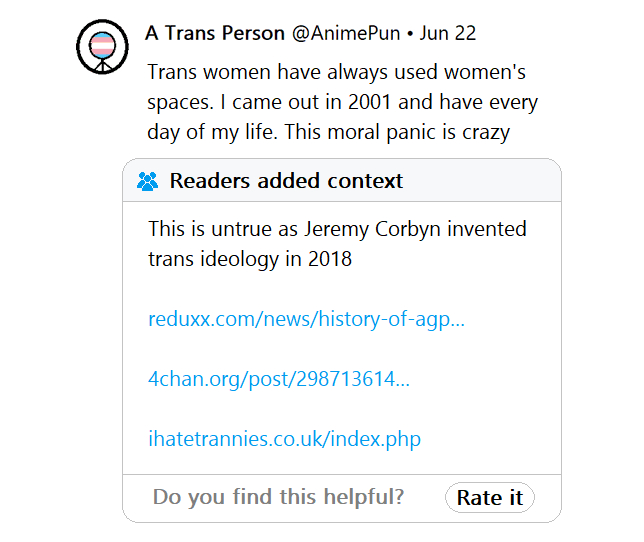Click empty footer space left of helpful prompt
The height and width of the screenshot is (542, 644).
point(137,497)
